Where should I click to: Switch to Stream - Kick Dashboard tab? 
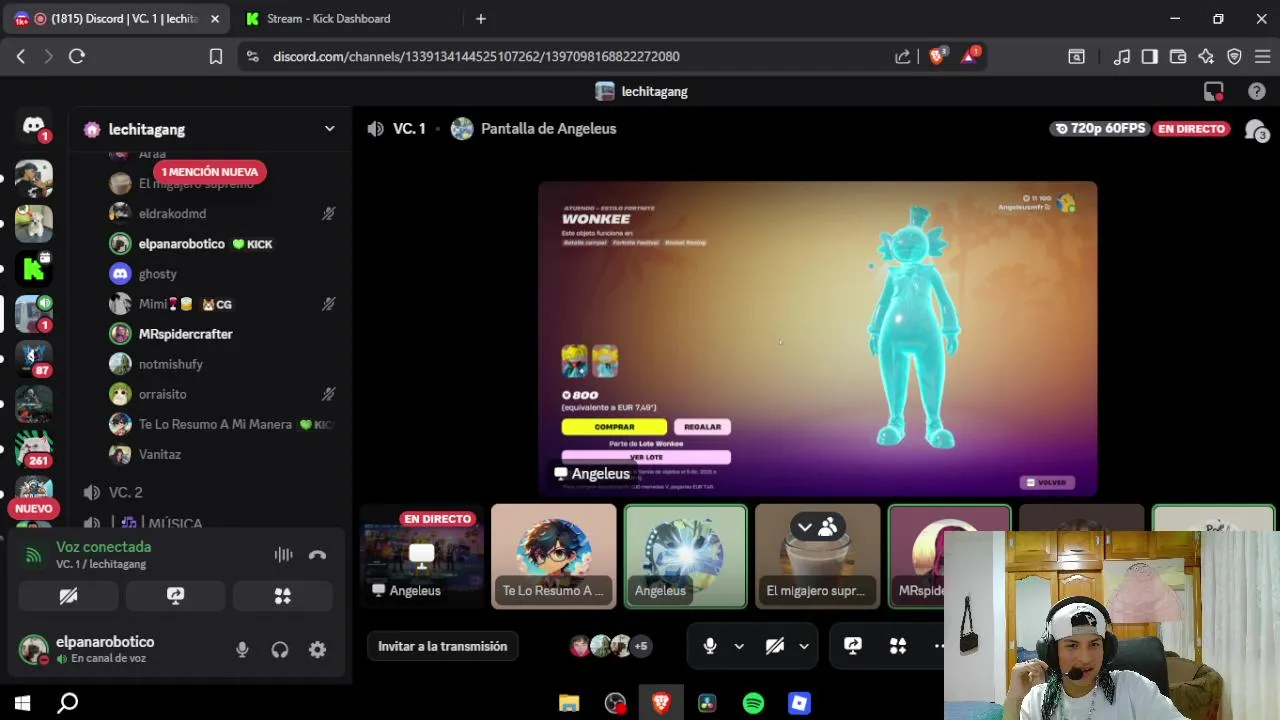tap(330, 18)
